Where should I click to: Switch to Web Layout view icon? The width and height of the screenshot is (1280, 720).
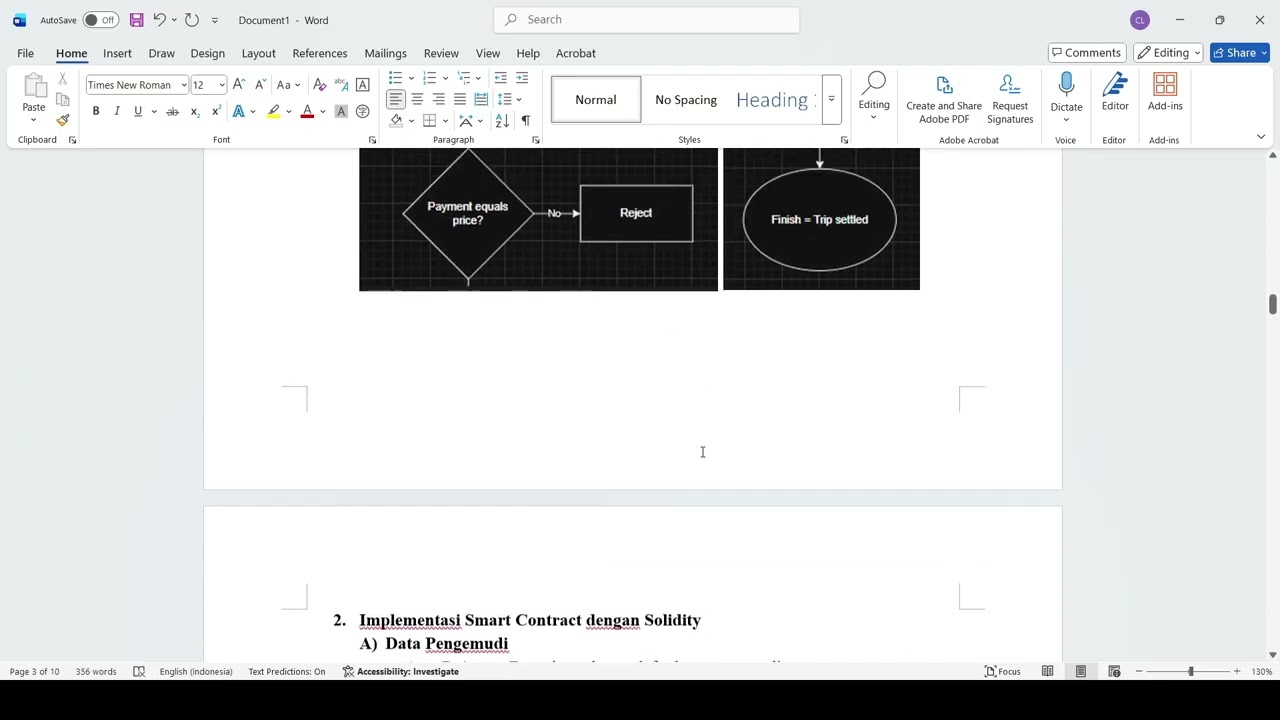[1114, 671]
